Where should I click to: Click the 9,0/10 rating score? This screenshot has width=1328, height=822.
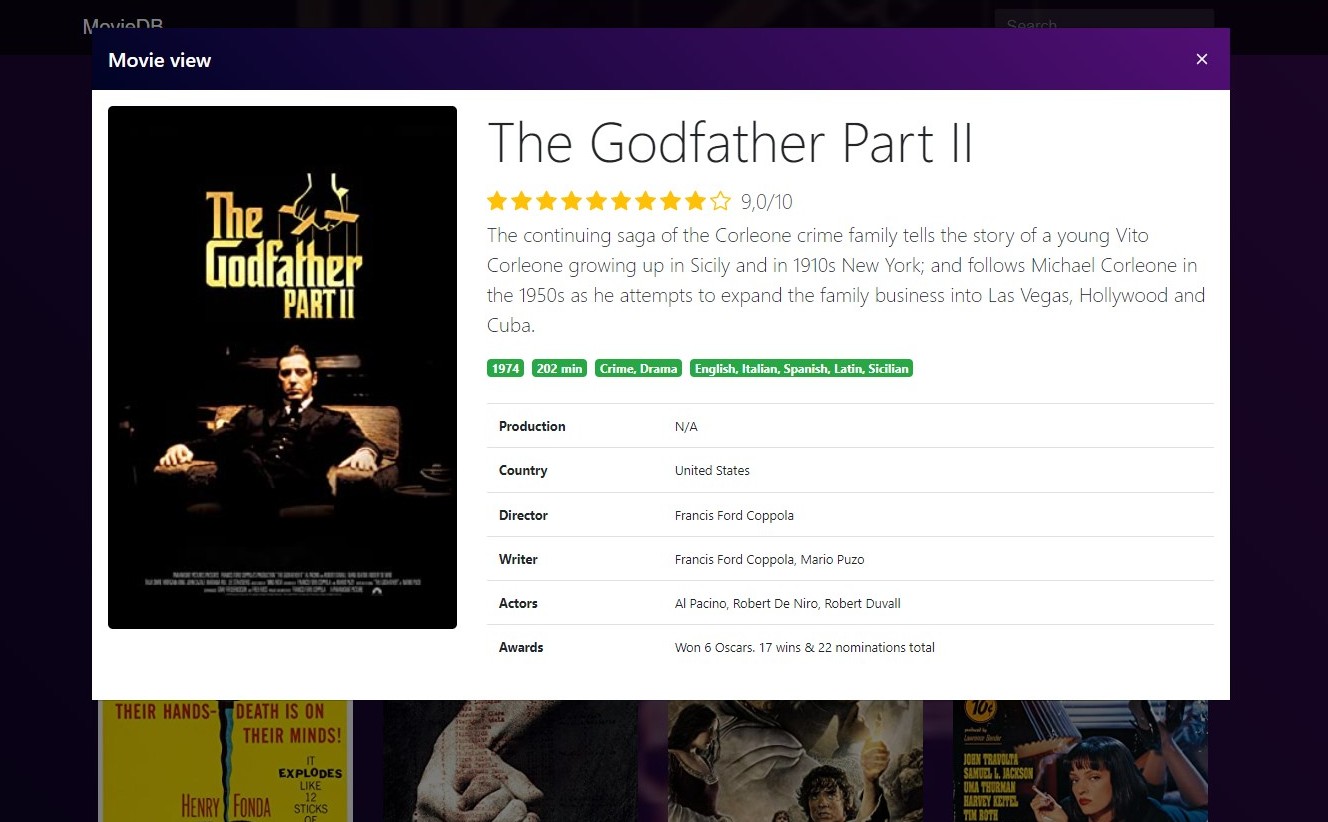pyautogui.click(x=767, y=202)
